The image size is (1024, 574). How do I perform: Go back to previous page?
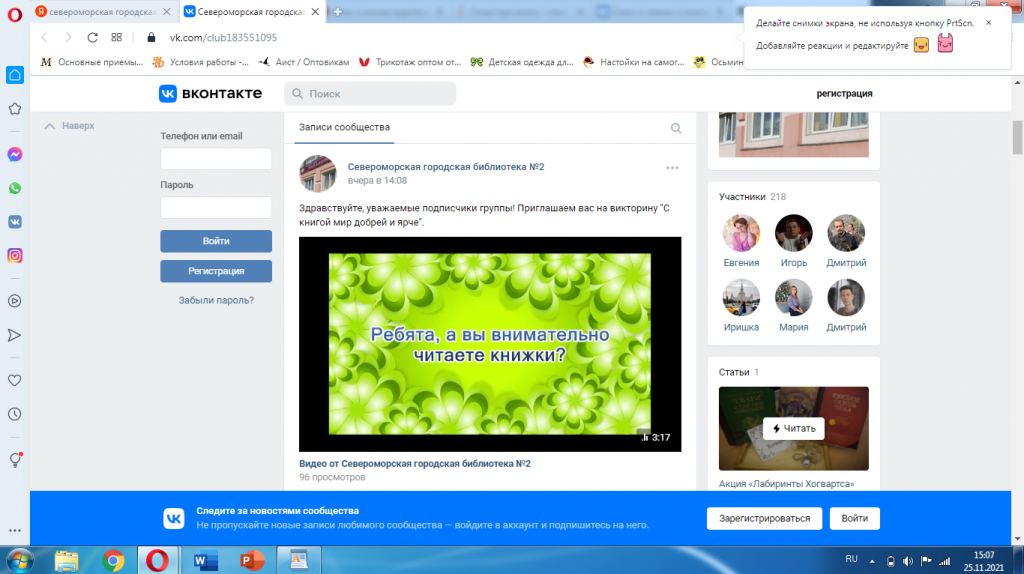(44, 38)
